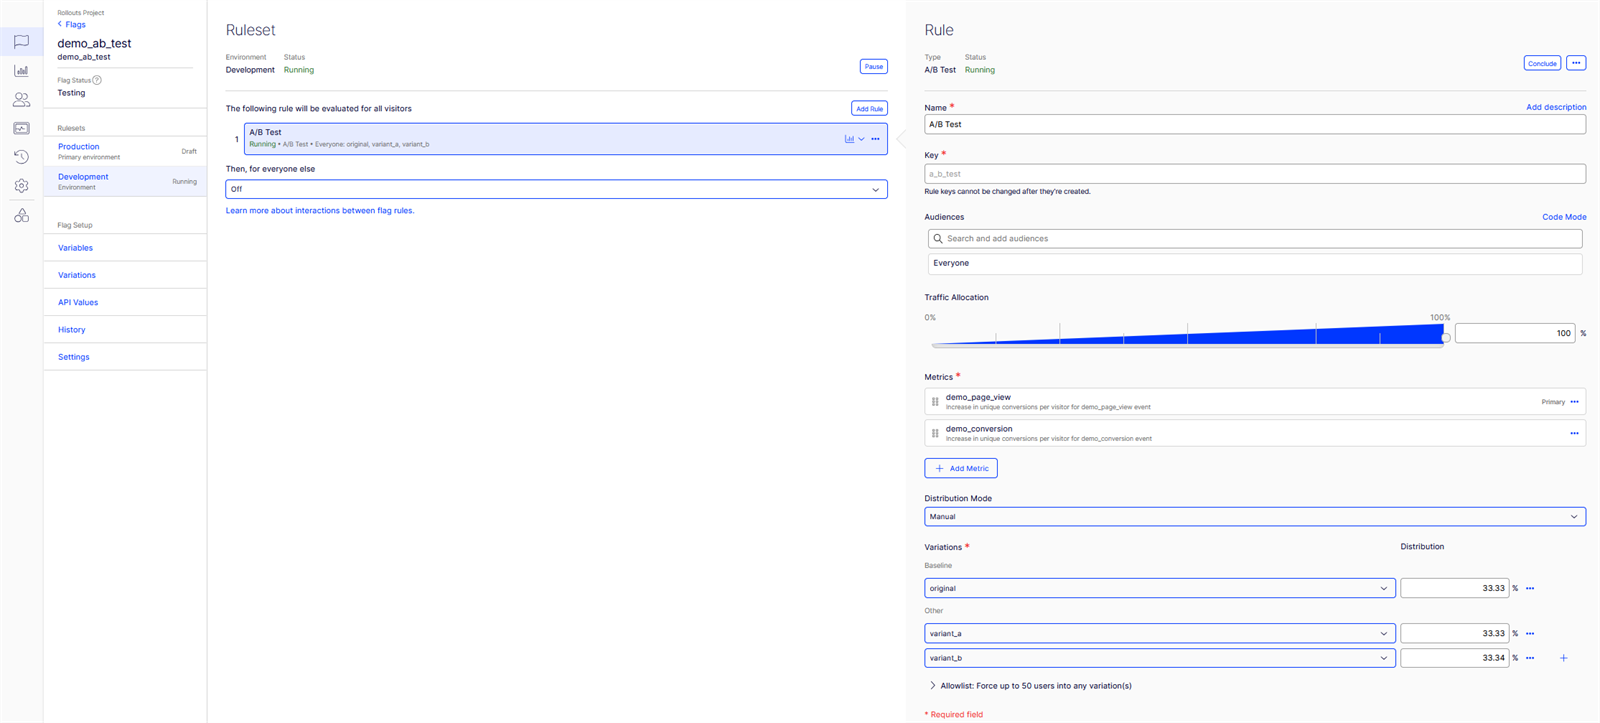
Task: Open 'Learn more about interactions between flag rules' link
Action: click(320, 211)
